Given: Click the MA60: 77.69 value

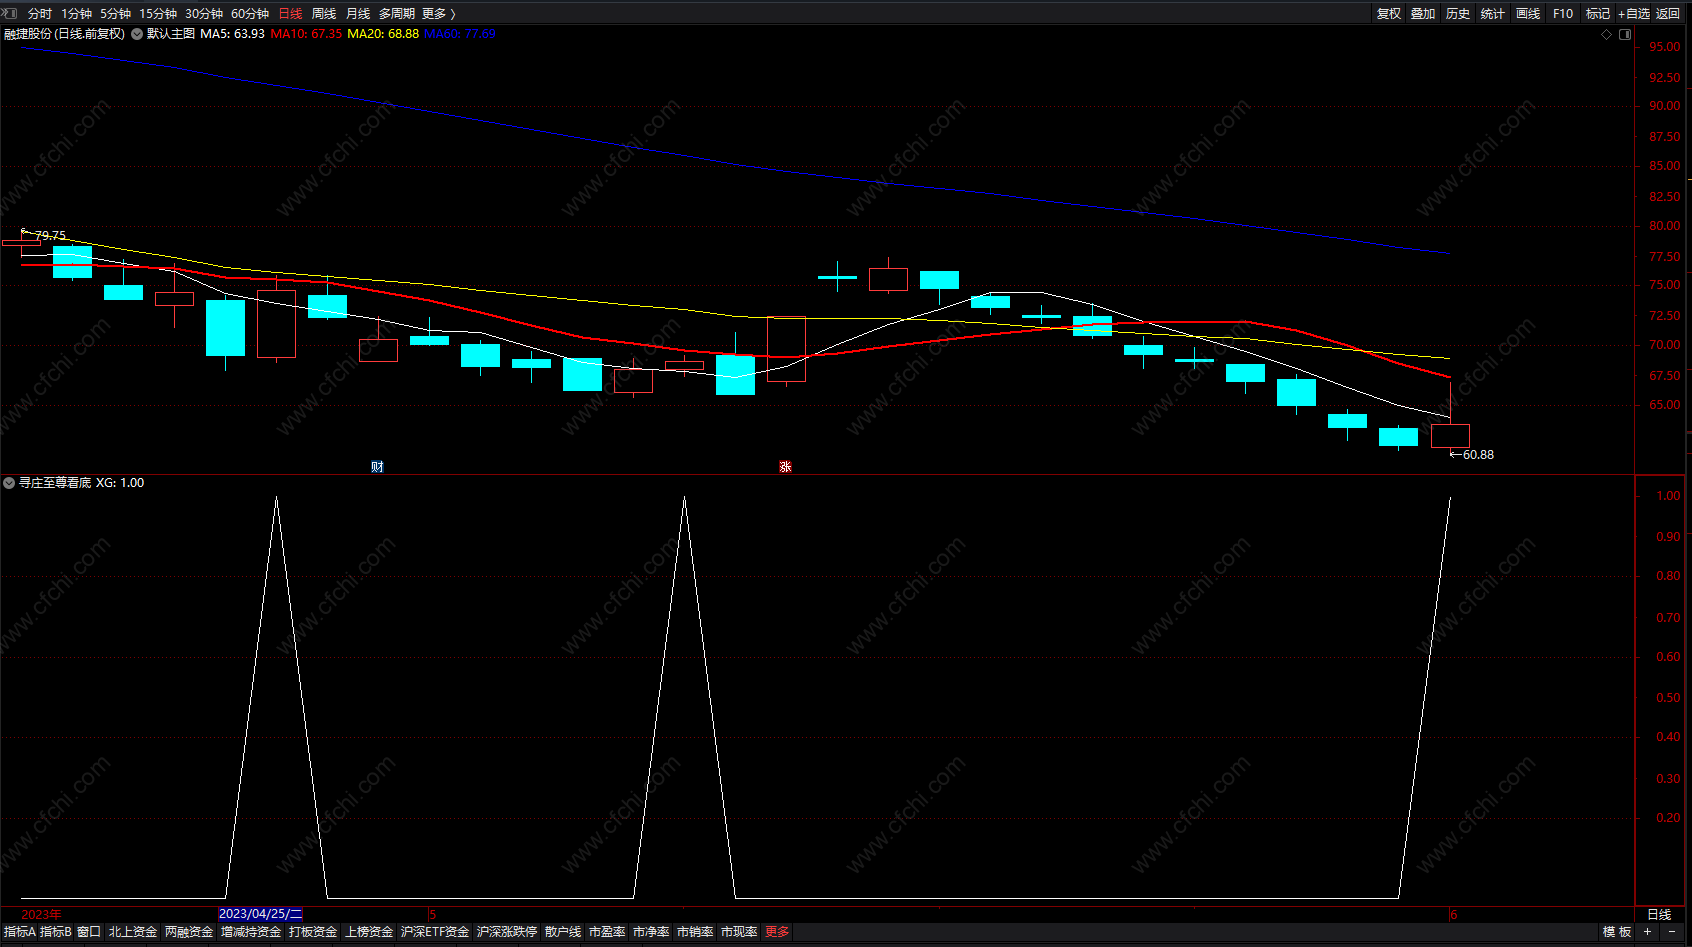Looking at the screenshot, I should point(460,34).
